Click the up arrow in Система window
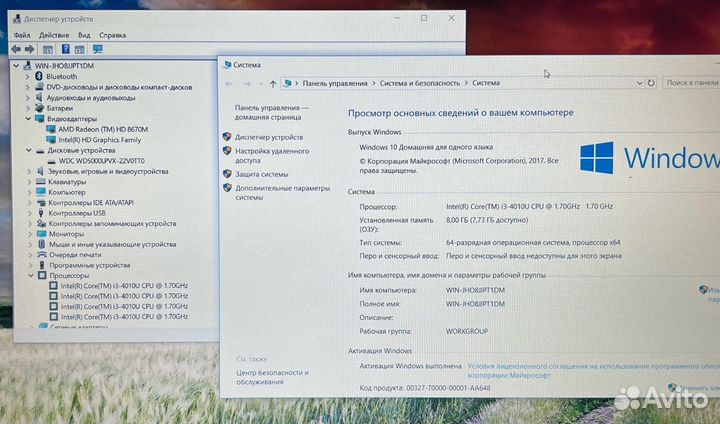720x424 pixels. click(273, 84)
